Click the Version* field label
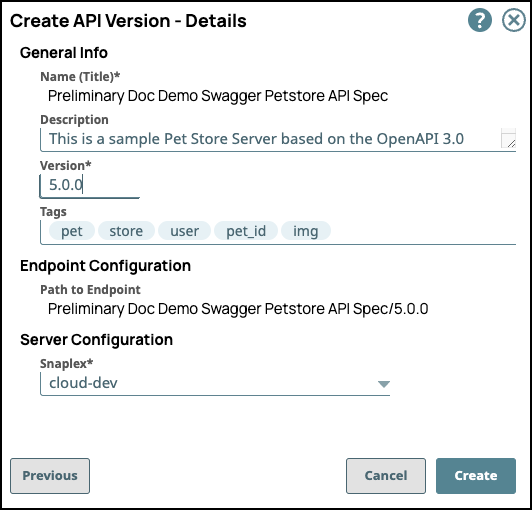This screenshot has height=510, width=532. point(65,166)
